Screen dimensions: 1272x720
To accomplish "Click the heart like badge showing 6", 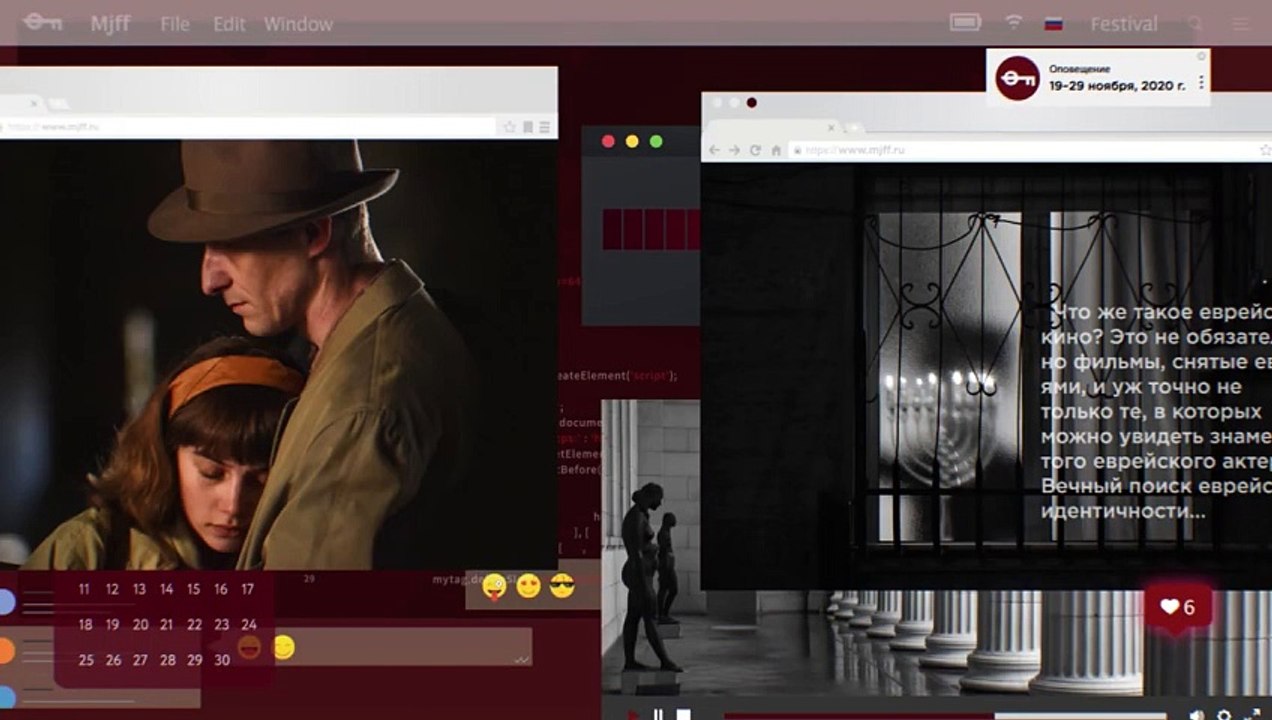I will tap(1178, 607).
